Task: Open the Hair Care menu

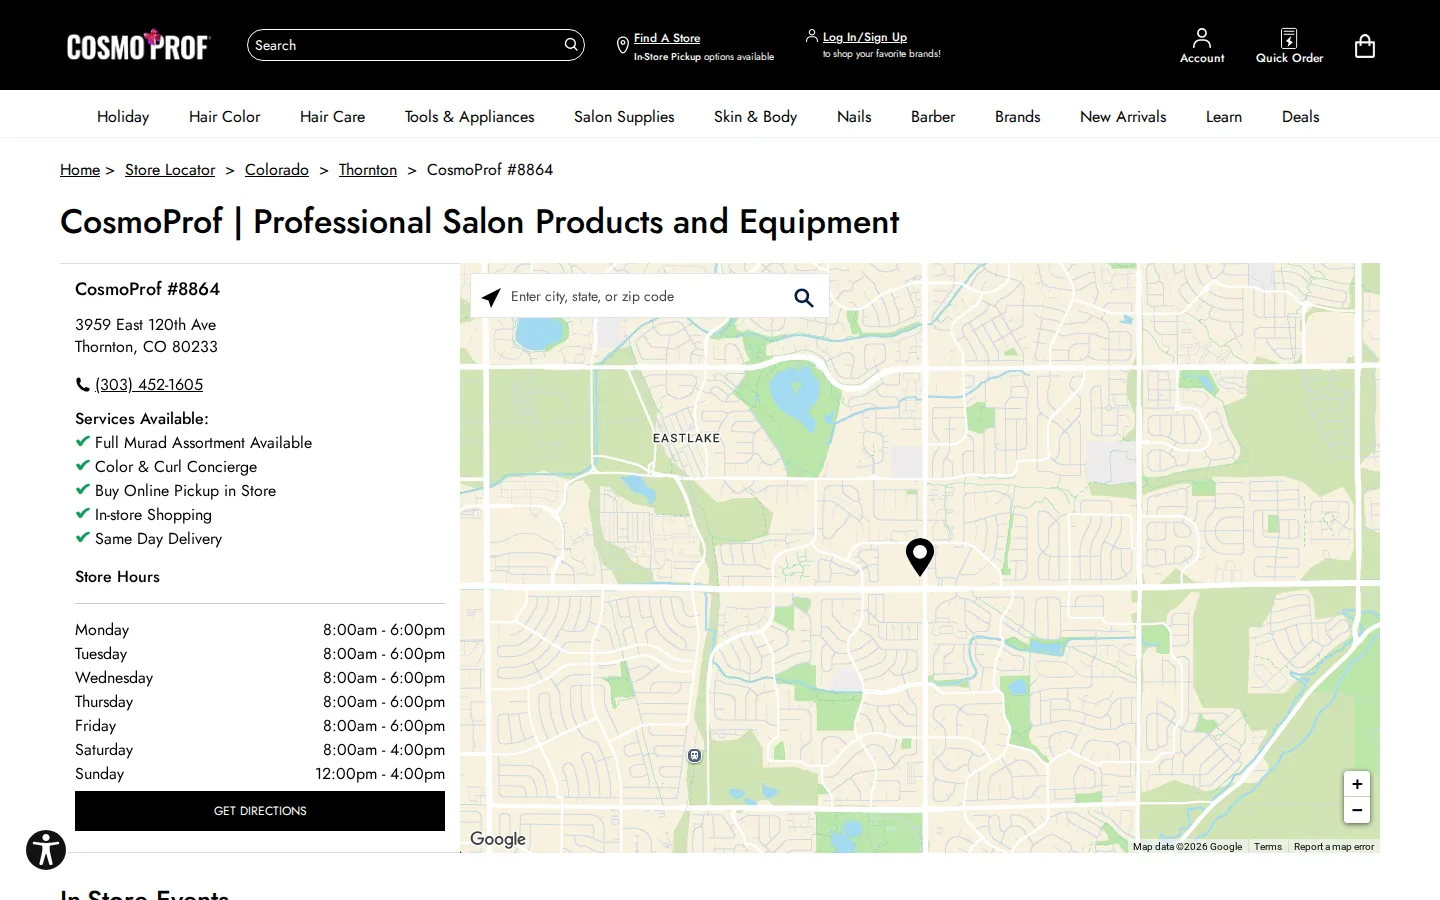Action: coord(332,117)
